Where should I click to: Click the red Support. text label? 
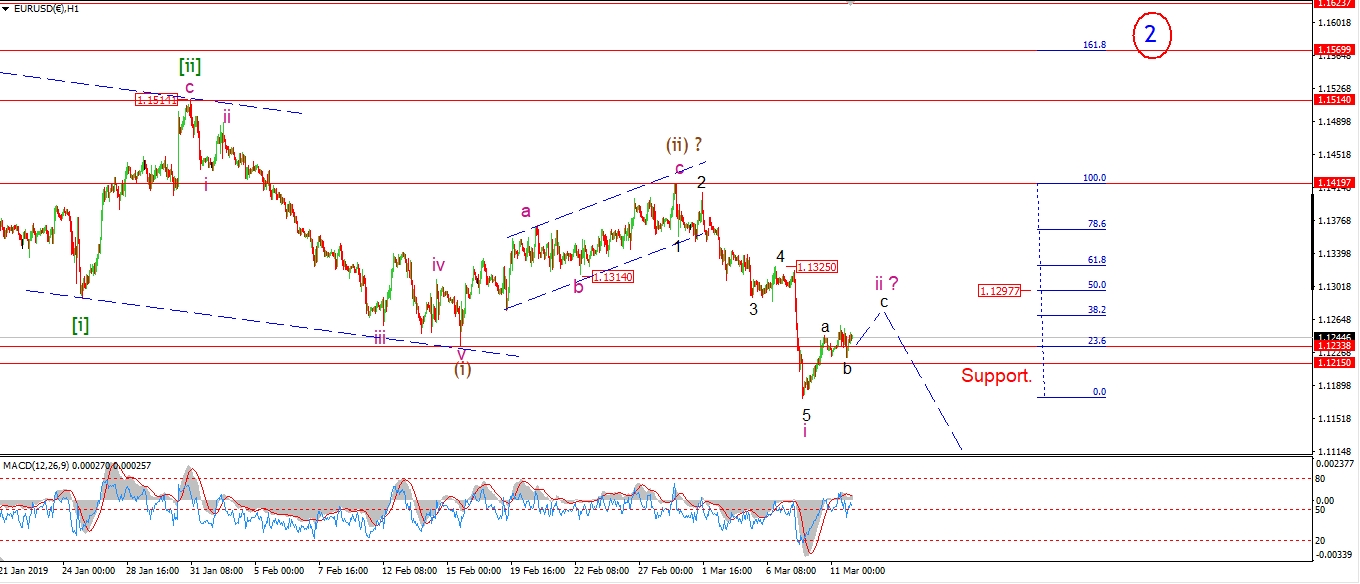click(997, 376)
